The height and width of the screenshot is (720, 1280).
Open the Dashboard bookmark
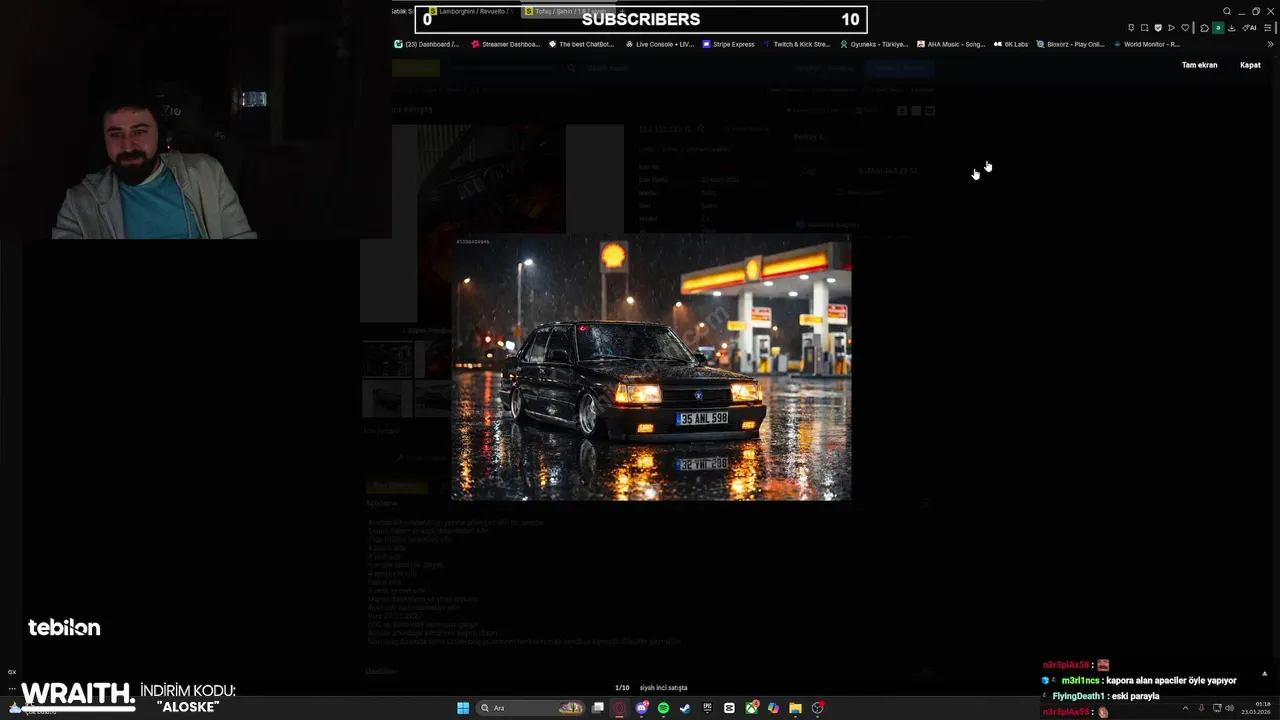(427, 44)
